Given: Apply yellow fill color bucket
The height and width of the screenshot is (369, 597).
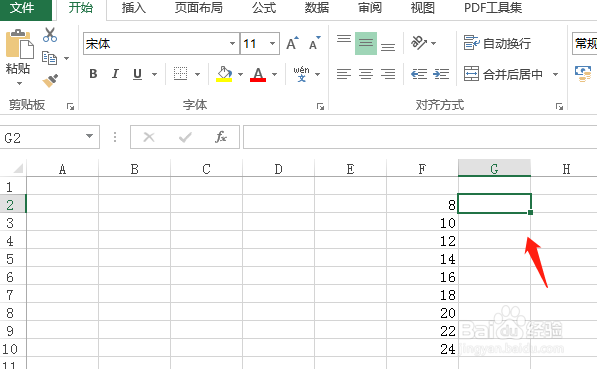Looking at the screenshot, I should pyautogui.click(x=224, y=74).
